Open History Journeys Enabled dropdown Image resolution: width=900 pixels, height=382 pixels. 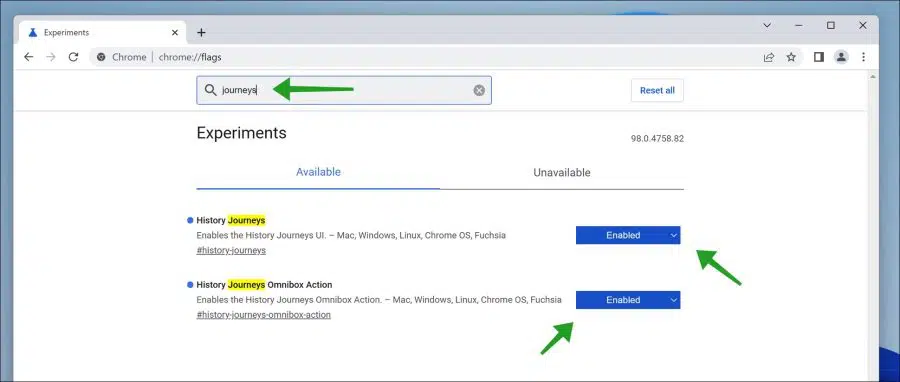point(628,235)
